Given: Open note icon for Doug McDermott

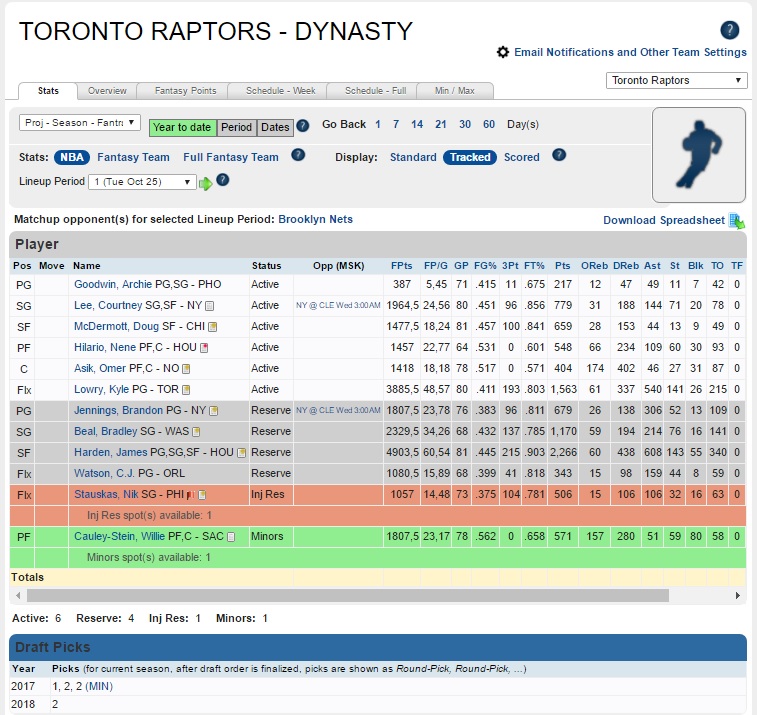Looking at the screenshot, I should point(212,327).
